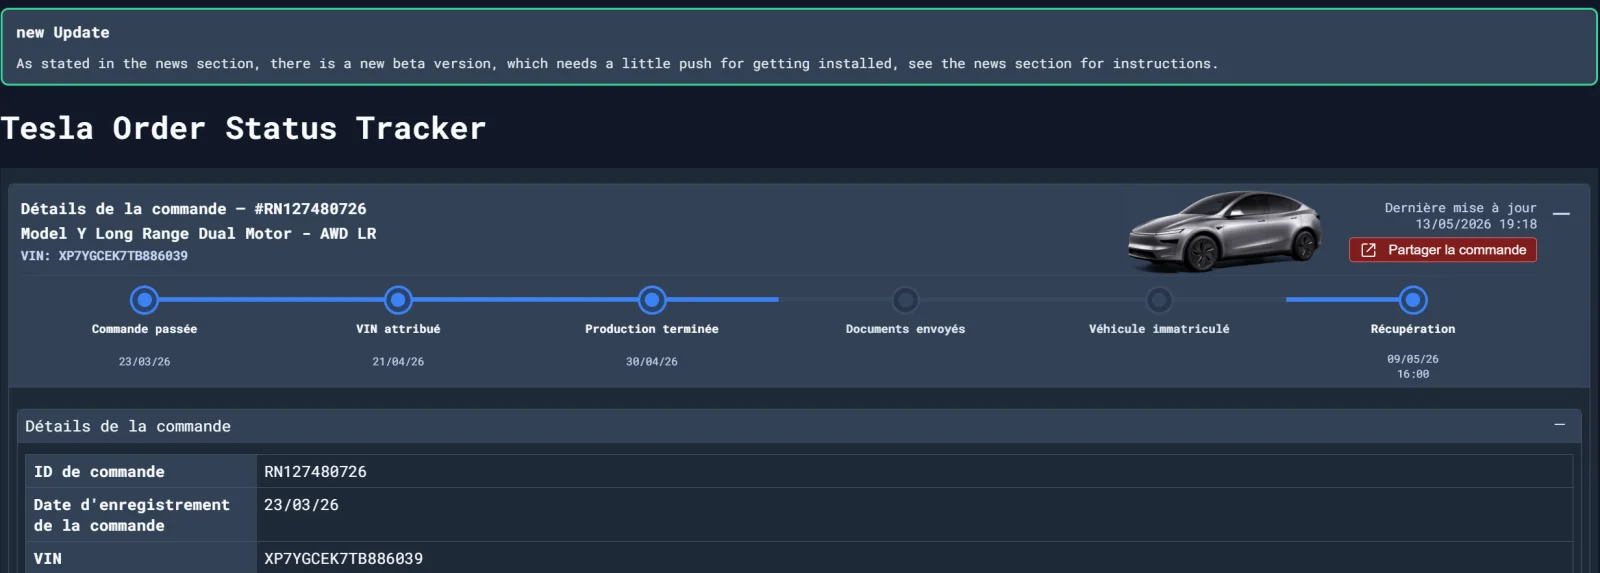Click Model Y Long Range Dual Motor text

tap(198, 233)
